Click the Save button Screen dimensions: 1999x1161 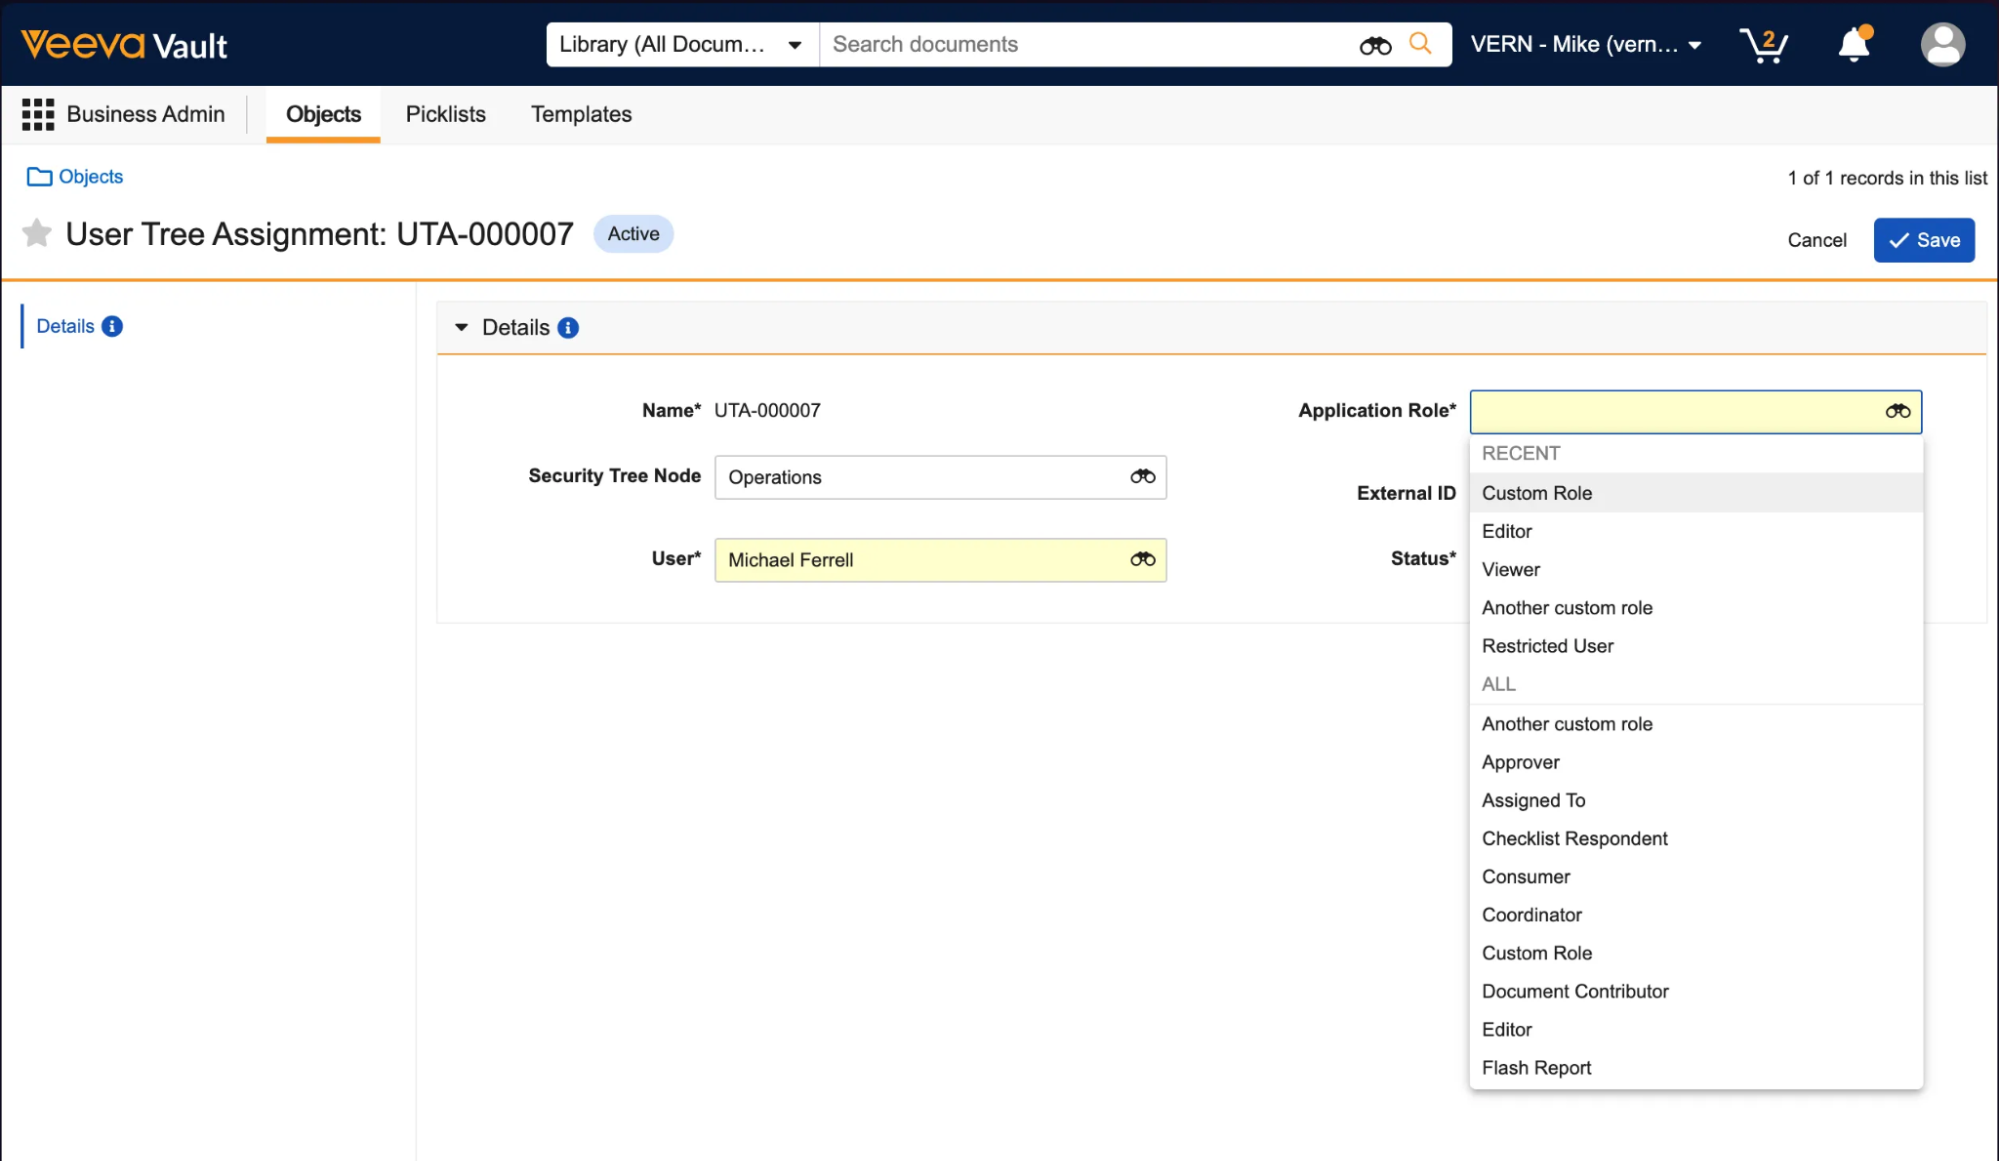pos(1923,240)
